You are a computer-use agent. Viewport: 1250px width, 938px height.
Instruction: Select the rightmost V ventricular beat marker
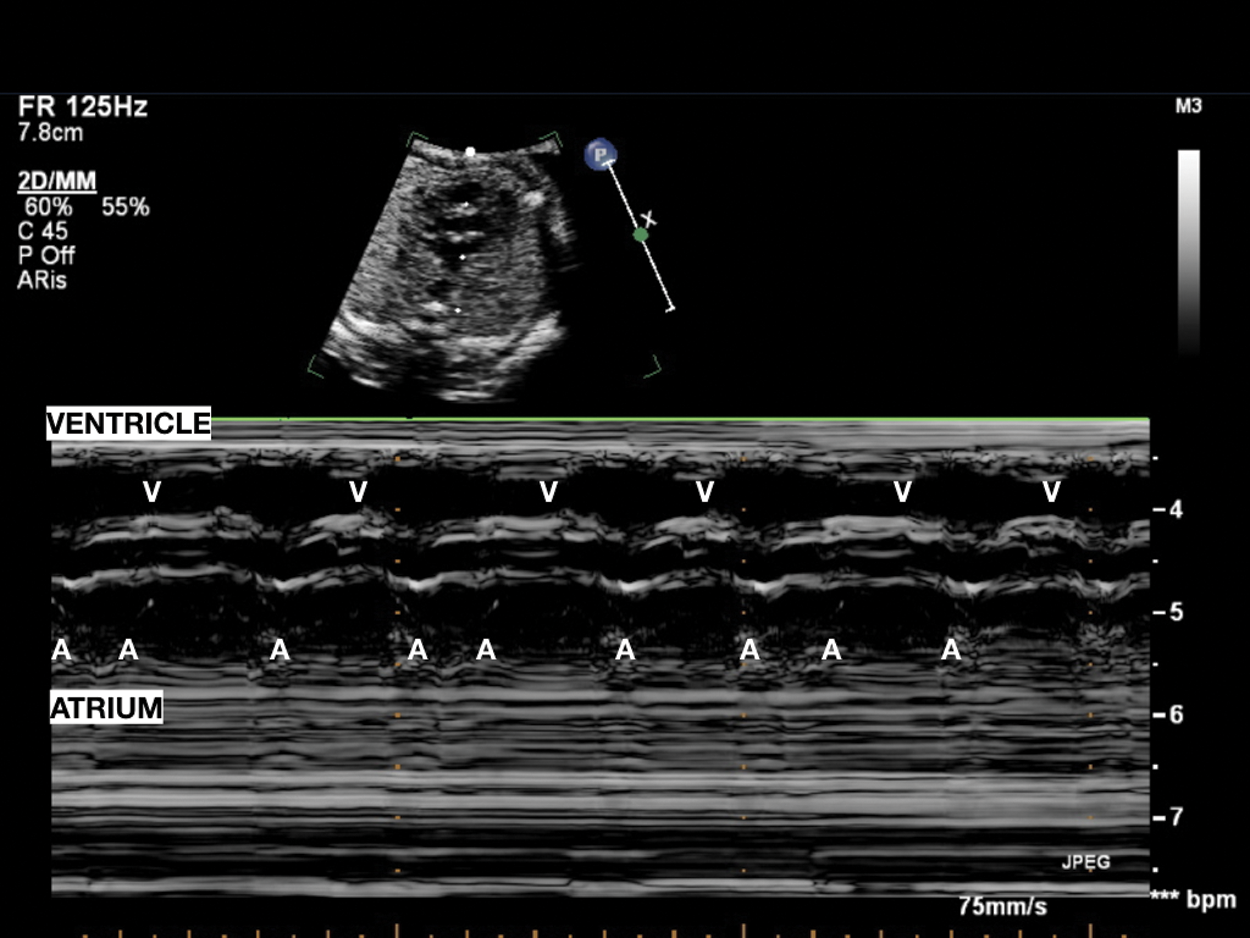coord(1051,491)
